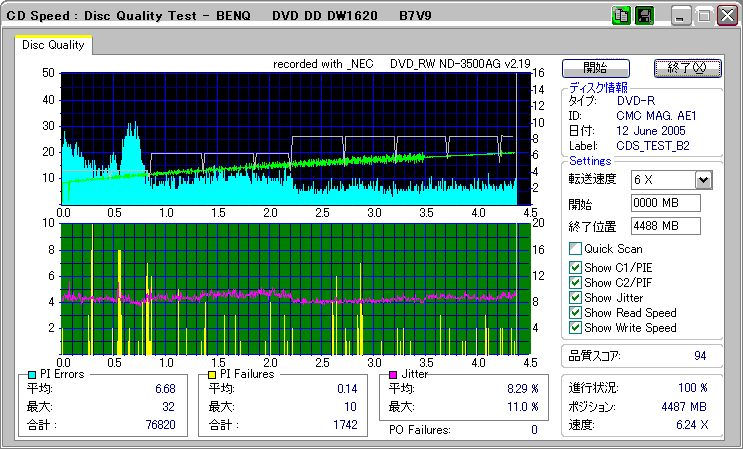The image size is (743, 449).
Task: Toggle Show Write Speed checkbox
Action: point(575,328)
